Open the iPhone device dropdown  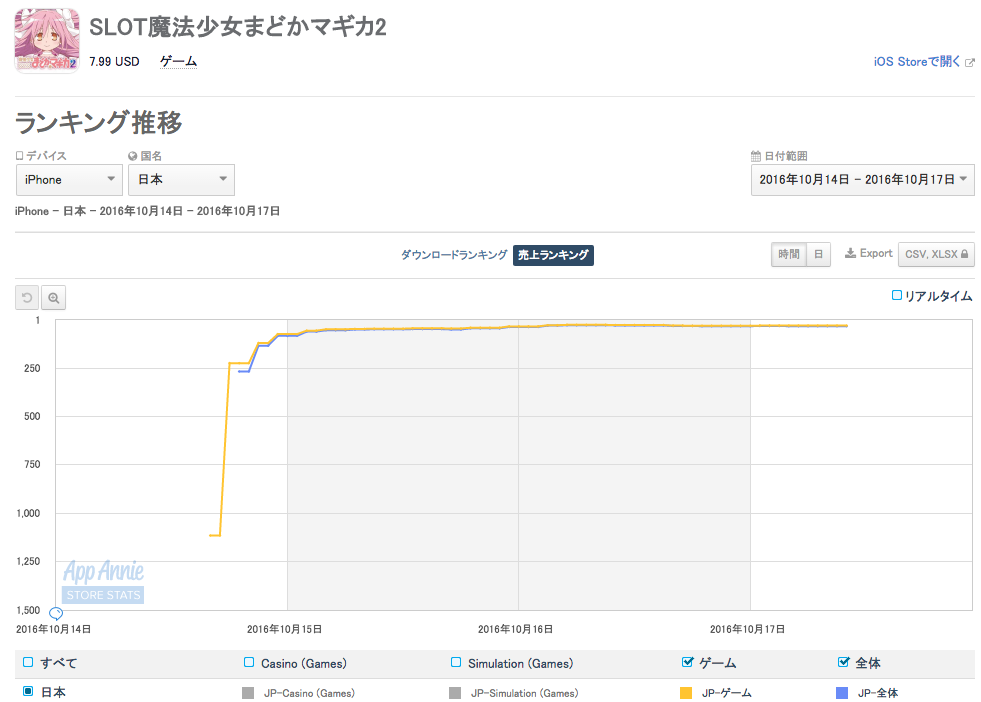[x=69, y=180]
